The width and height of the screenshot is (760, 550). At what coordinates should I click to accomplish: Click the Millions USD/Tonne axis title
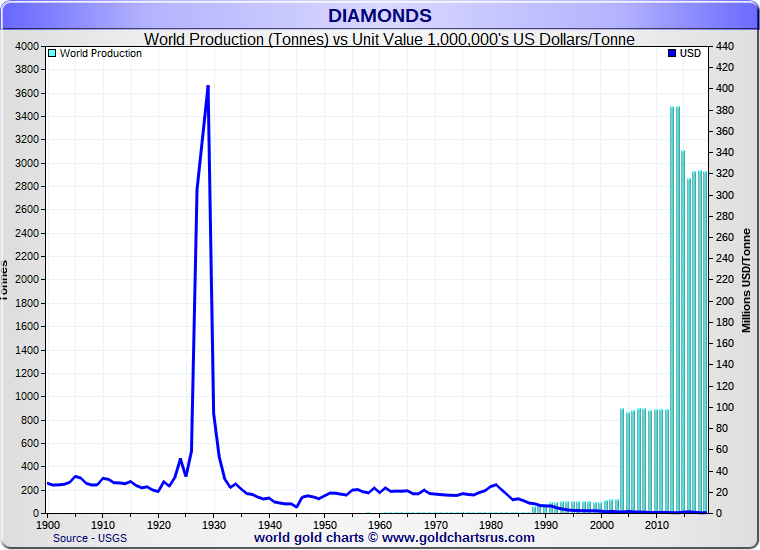tap(746, 281)
